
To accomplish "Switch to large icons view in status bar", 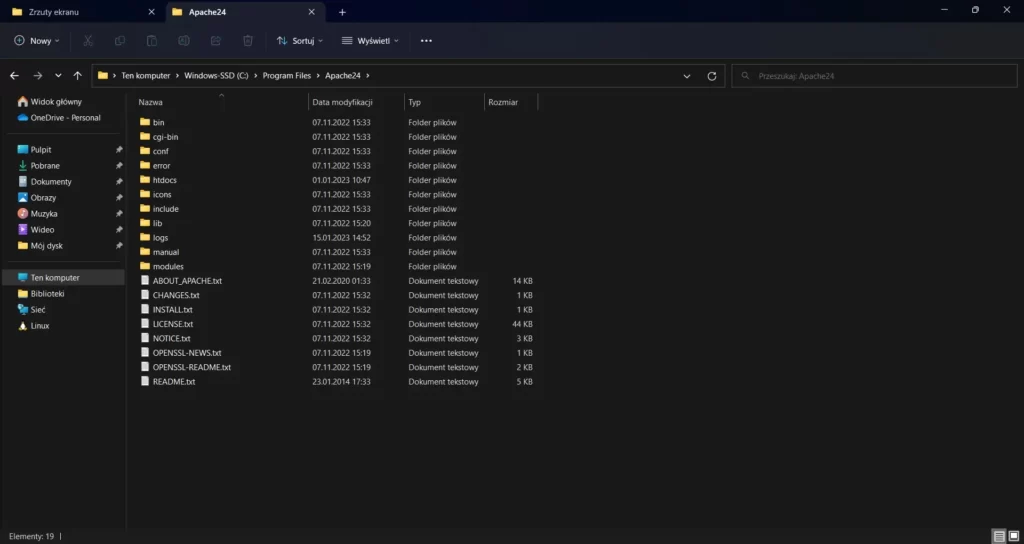I will [x=1014, y=536].
